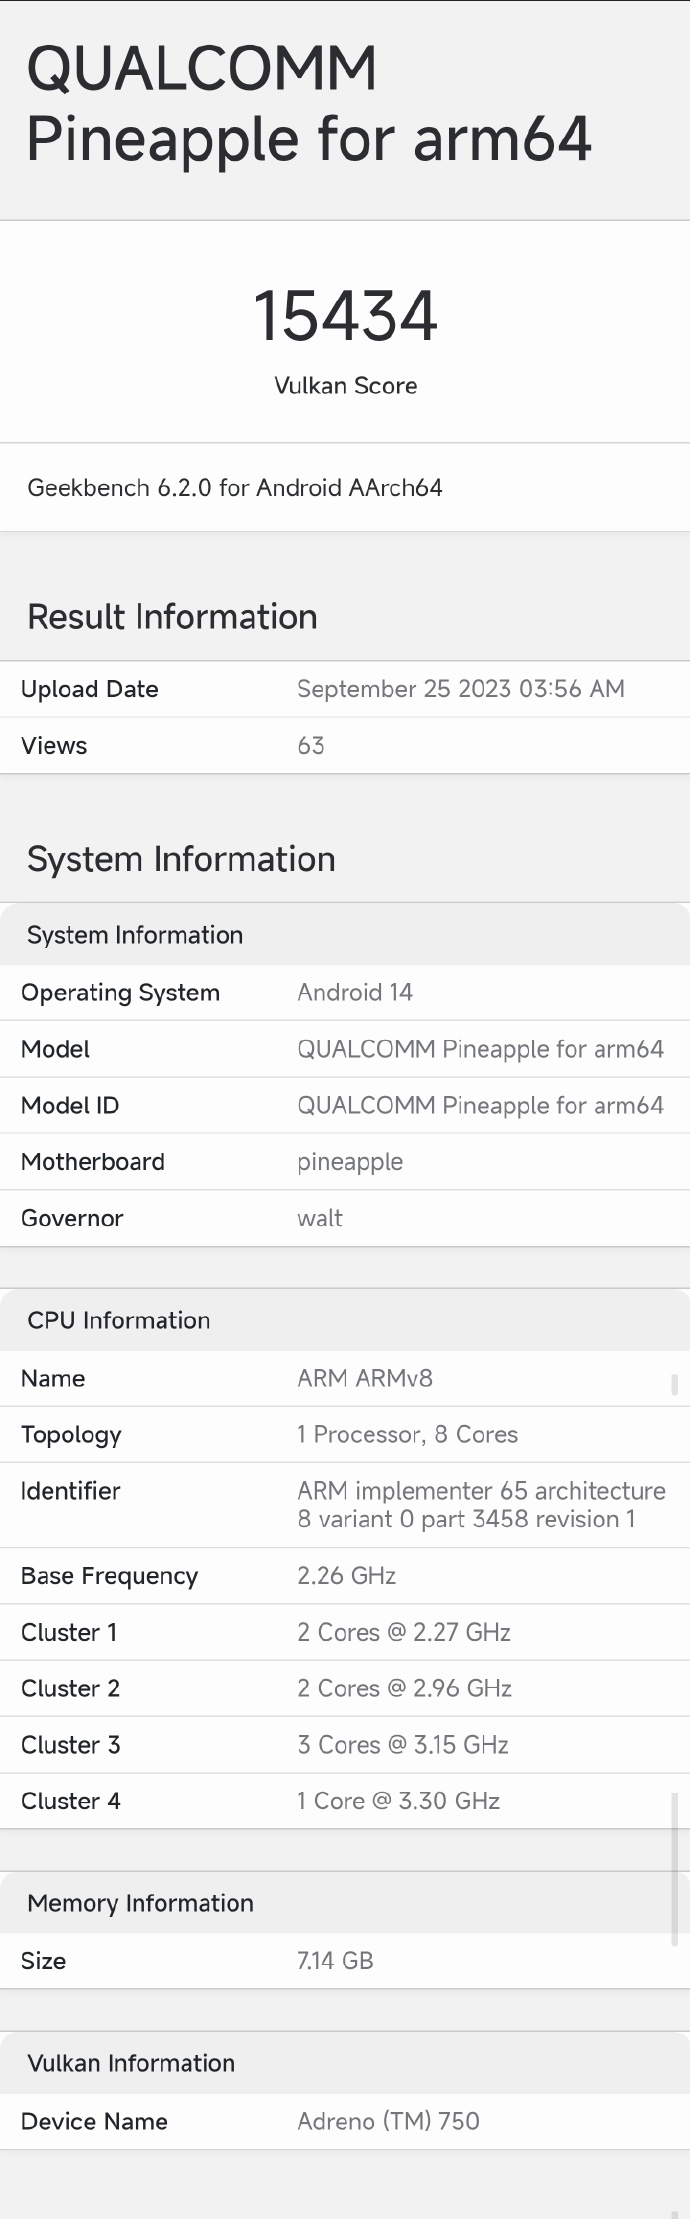Click the Adreno (TM) 750 device name
690x2219 pixels.
388,2121
